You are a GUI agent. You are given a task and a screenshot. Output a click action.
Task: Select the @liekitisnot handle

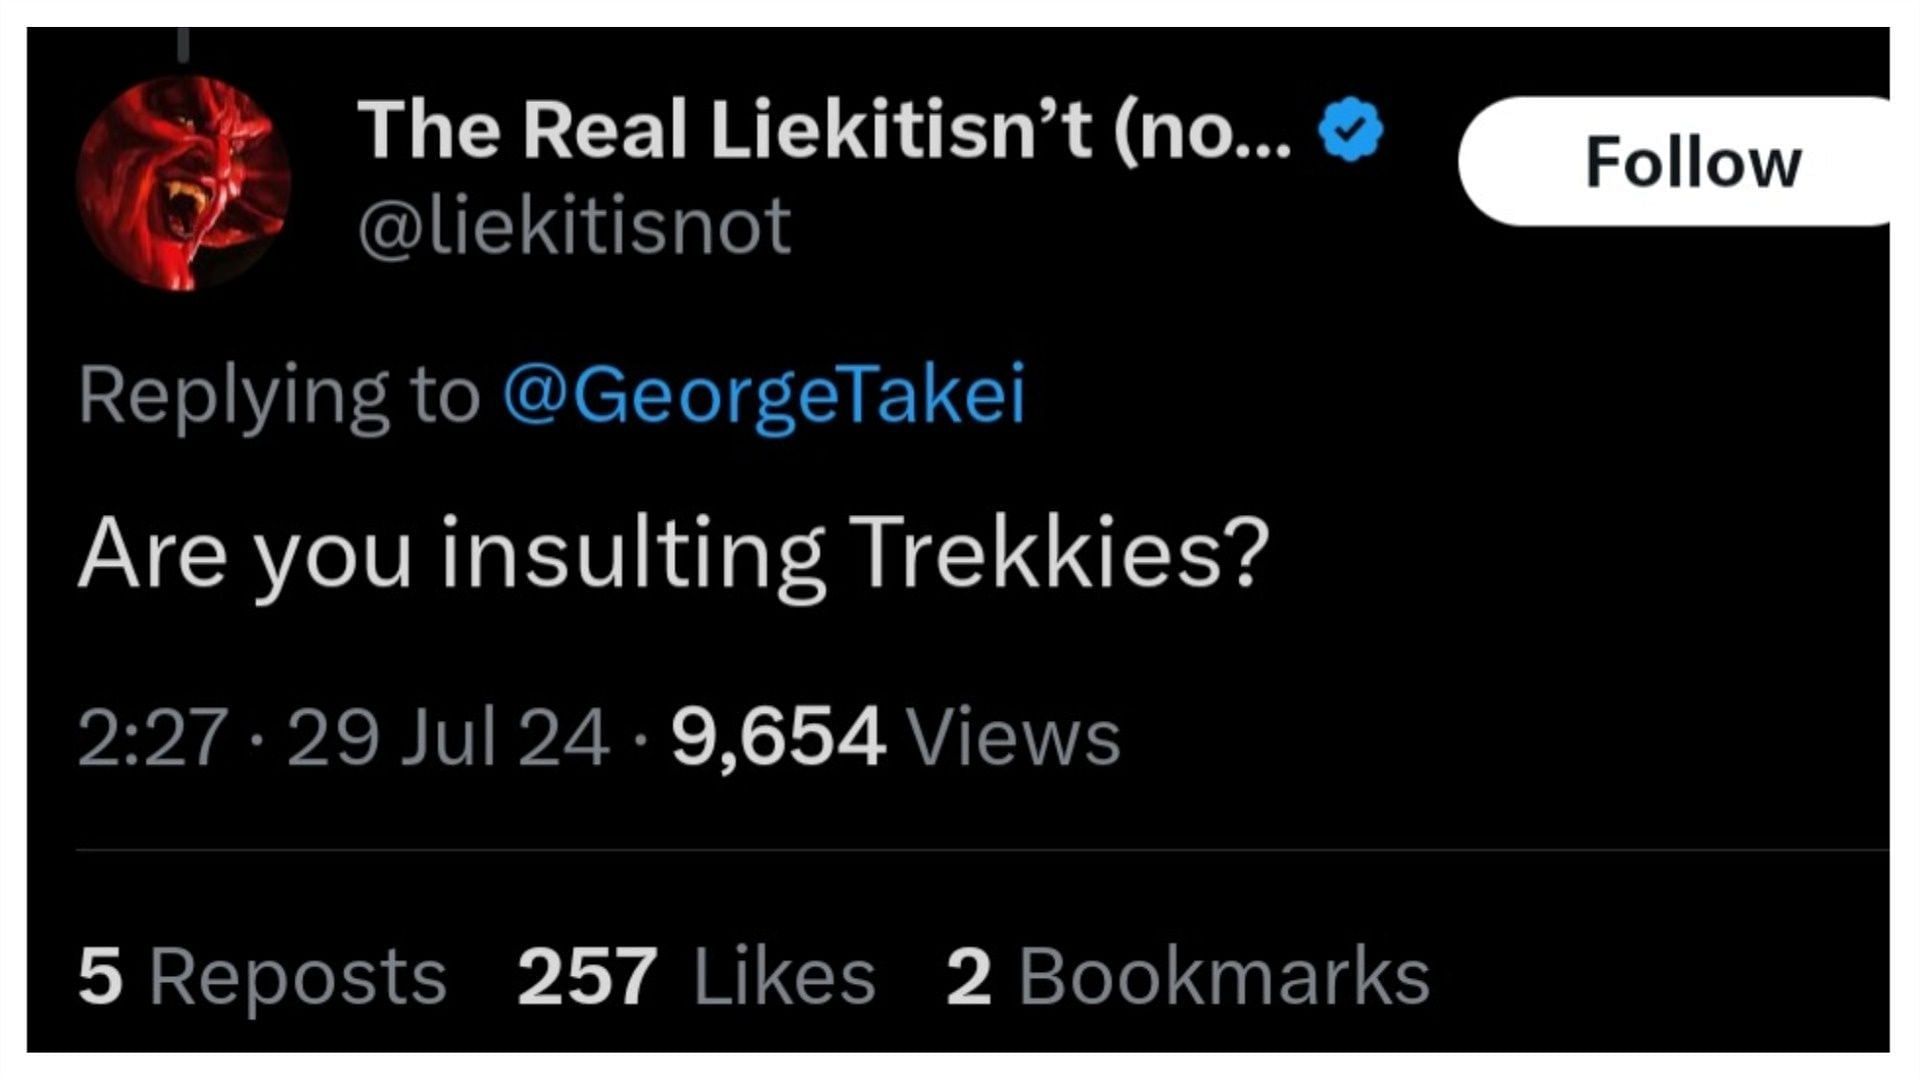(x=574, y=227)
